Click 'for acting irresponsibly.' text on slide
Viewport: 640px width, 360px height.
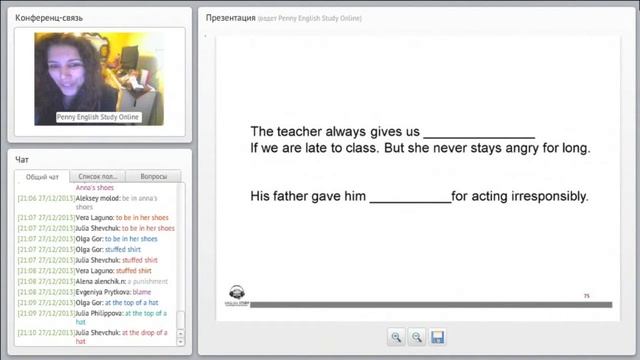click(x=520, y=196)
